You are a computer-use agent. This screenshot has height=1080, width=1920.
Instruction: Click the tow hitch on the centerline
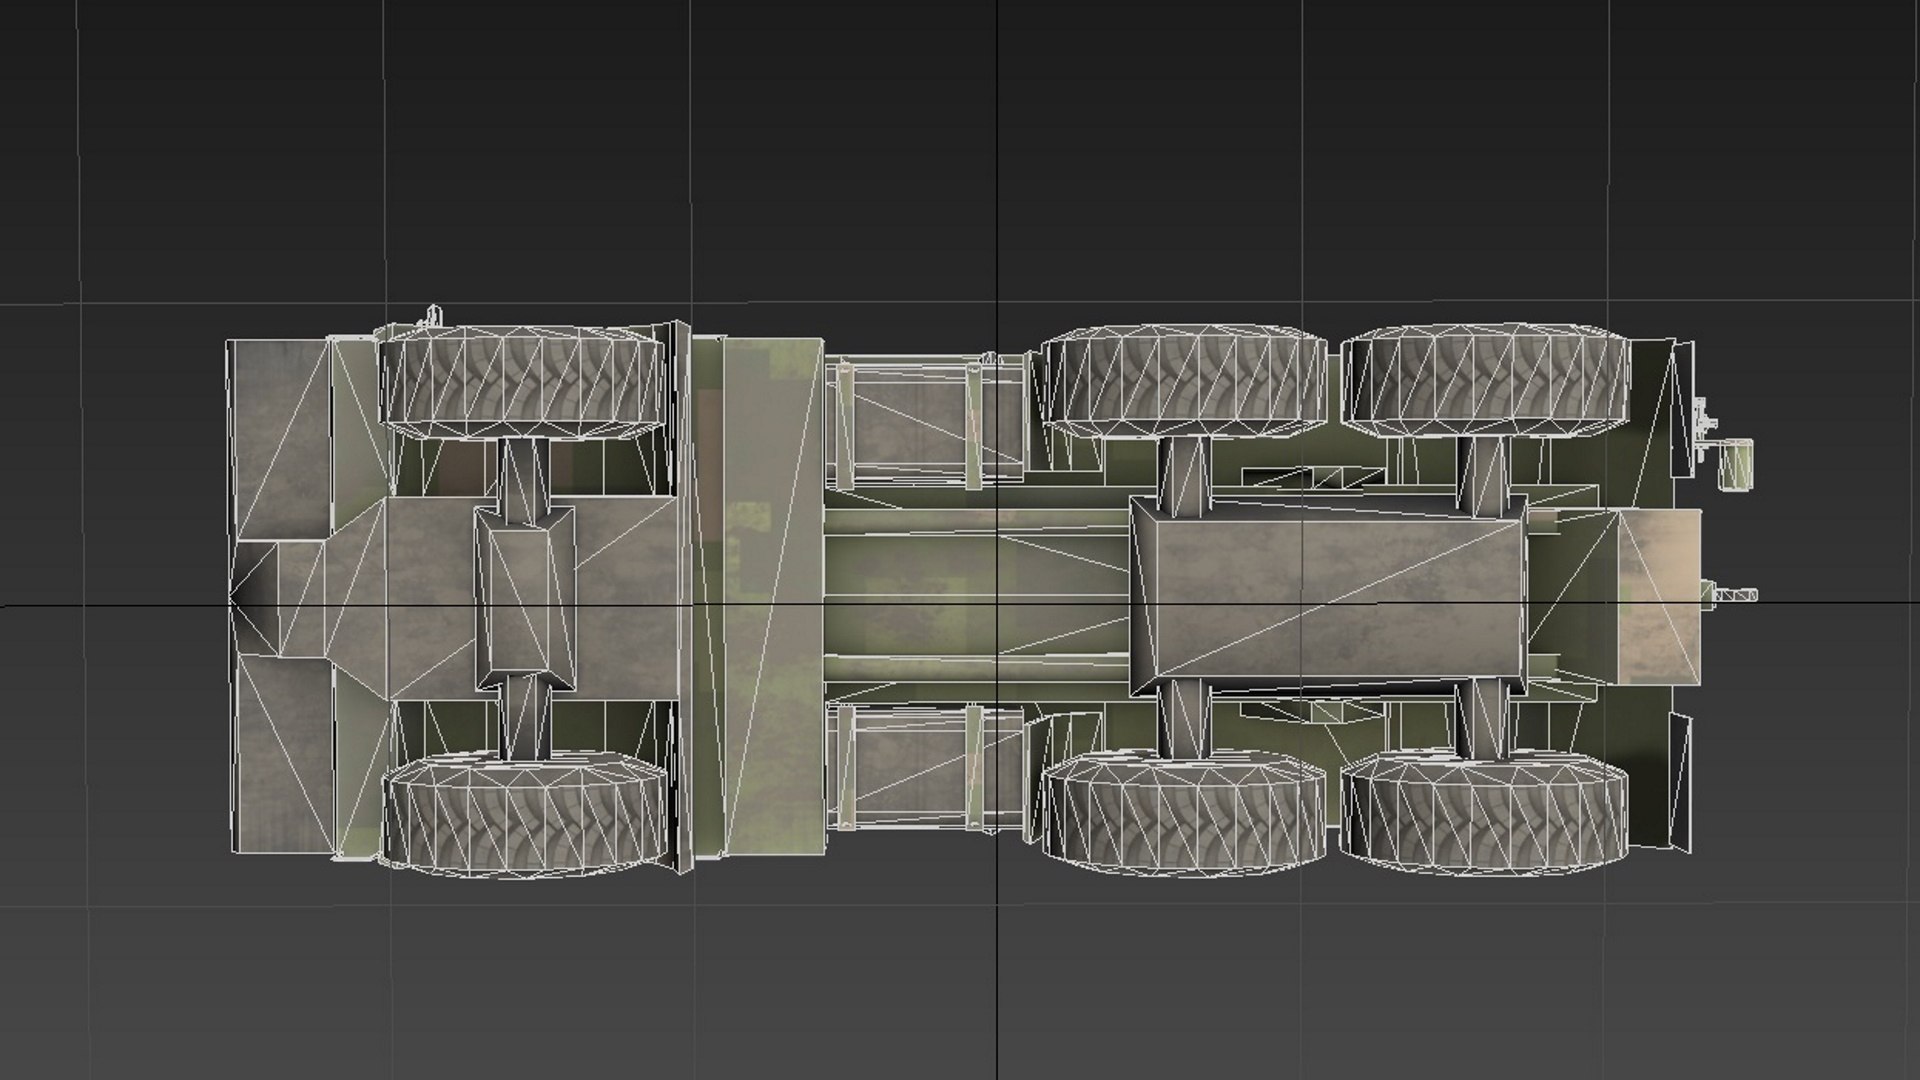(x=1735, y=597)
